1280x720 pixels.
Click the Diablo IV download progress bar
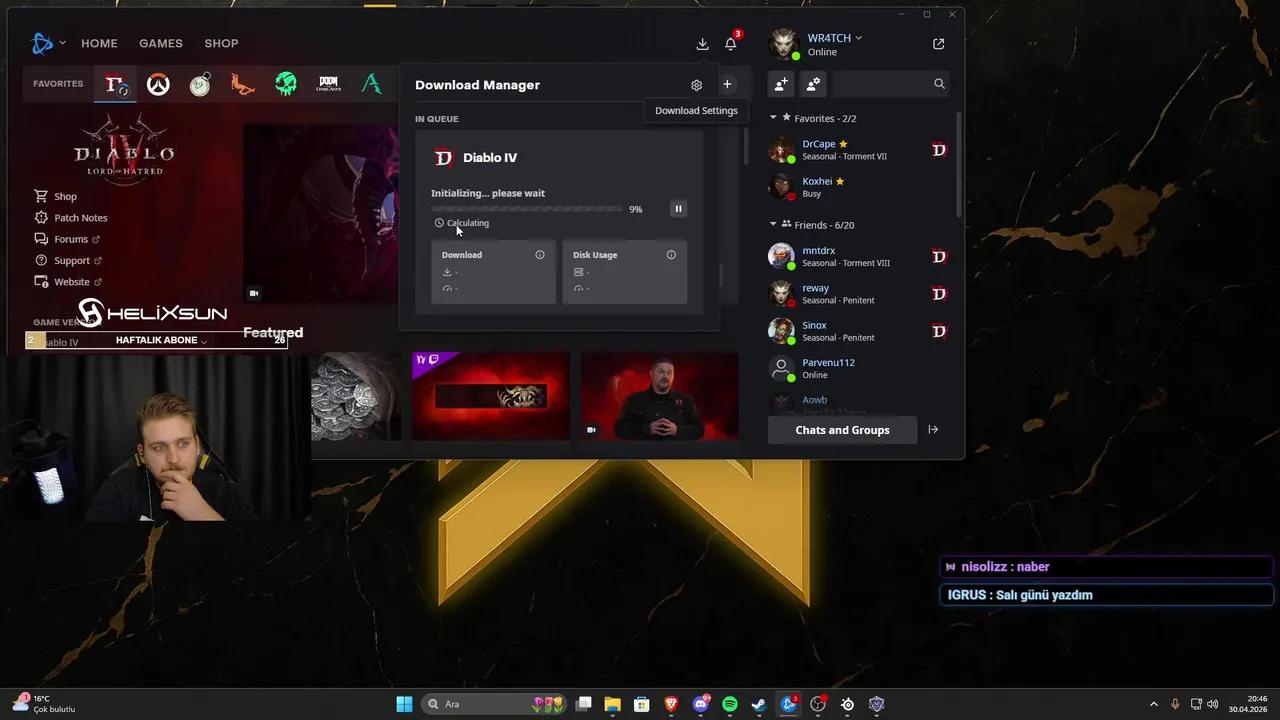pos(527,209)
